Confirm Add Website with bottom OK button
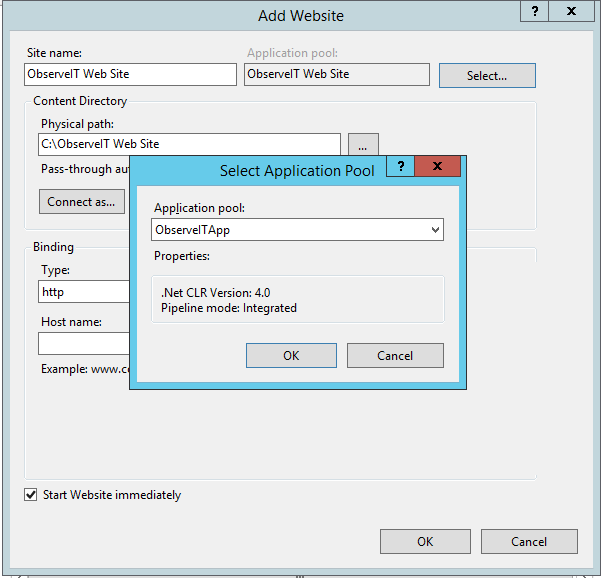The height and width of the screenshot is (578, 601). point(425,541)
